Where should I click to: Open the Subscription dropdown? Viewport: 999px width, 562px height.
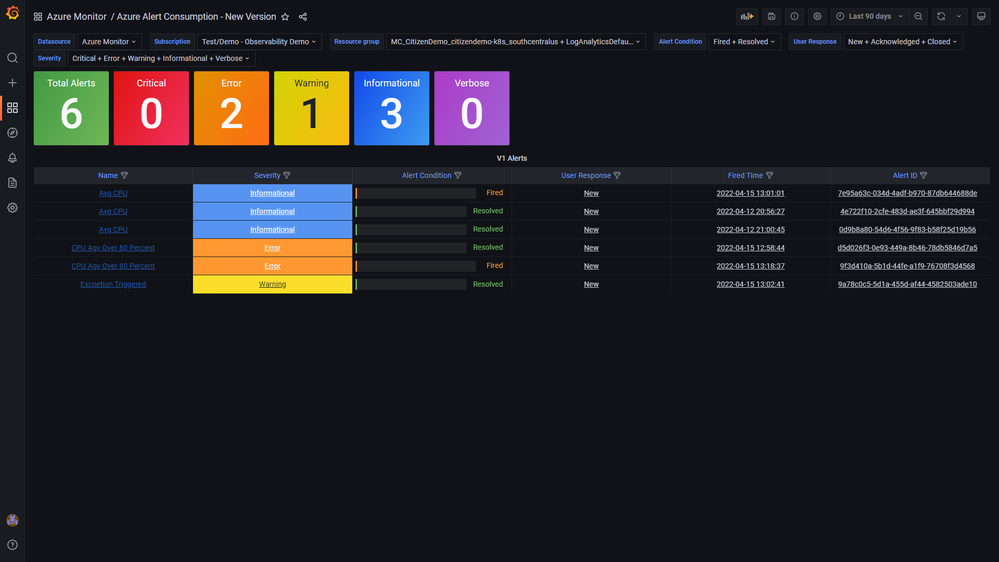tap(259, 41)
